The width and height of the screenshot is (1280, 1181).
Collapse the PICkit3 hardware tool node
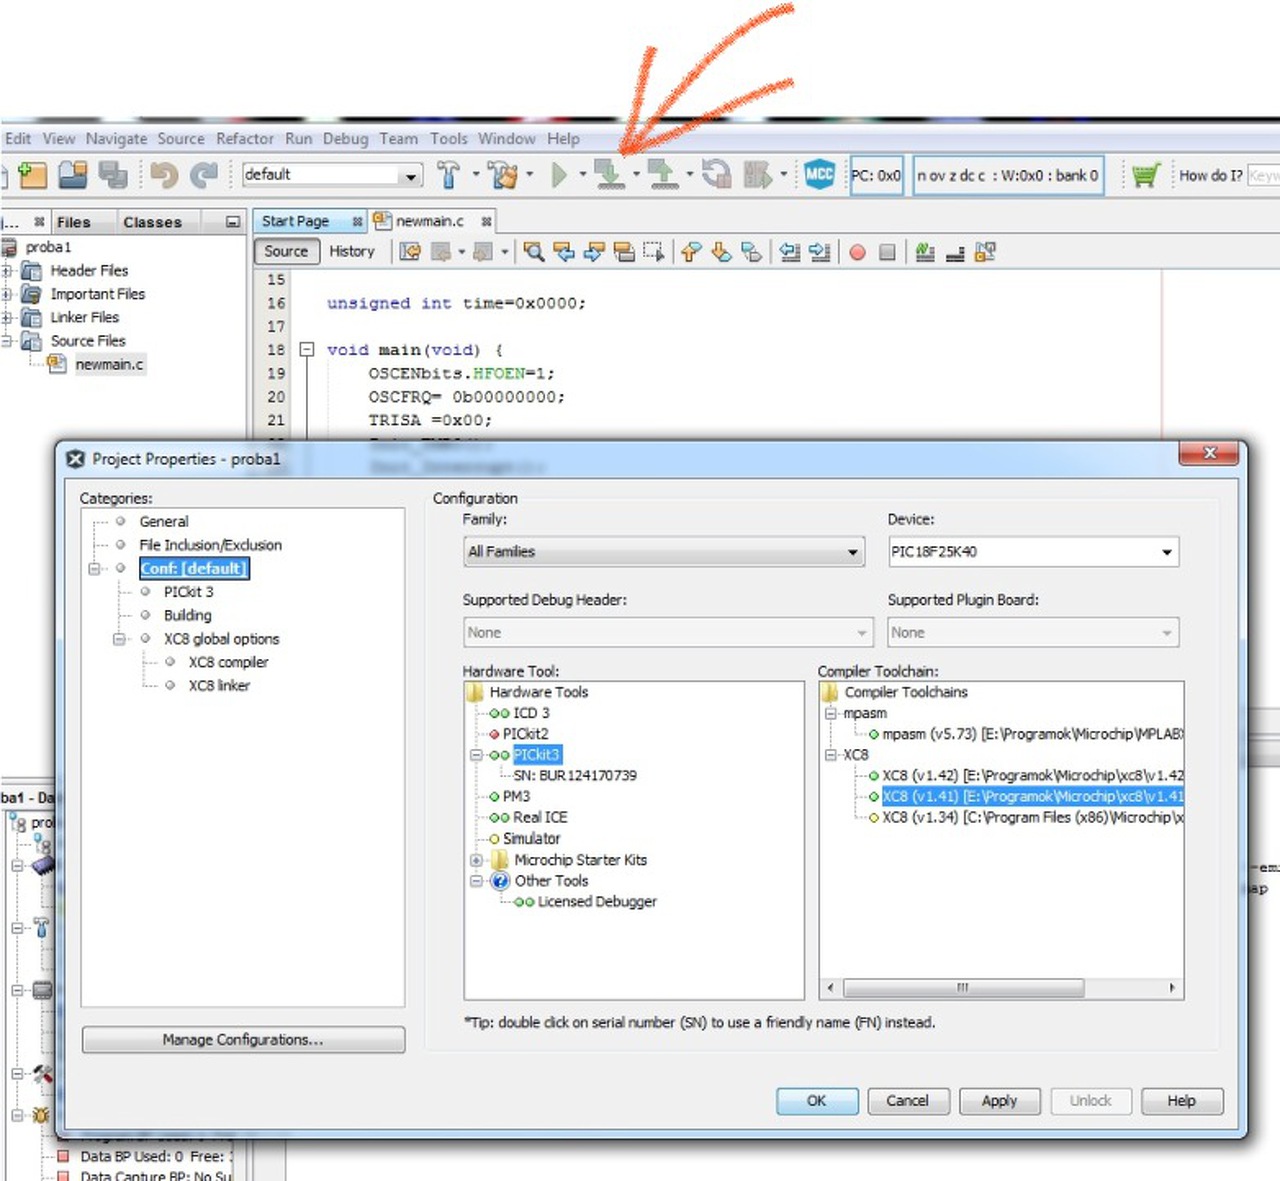tap(477, 755)
